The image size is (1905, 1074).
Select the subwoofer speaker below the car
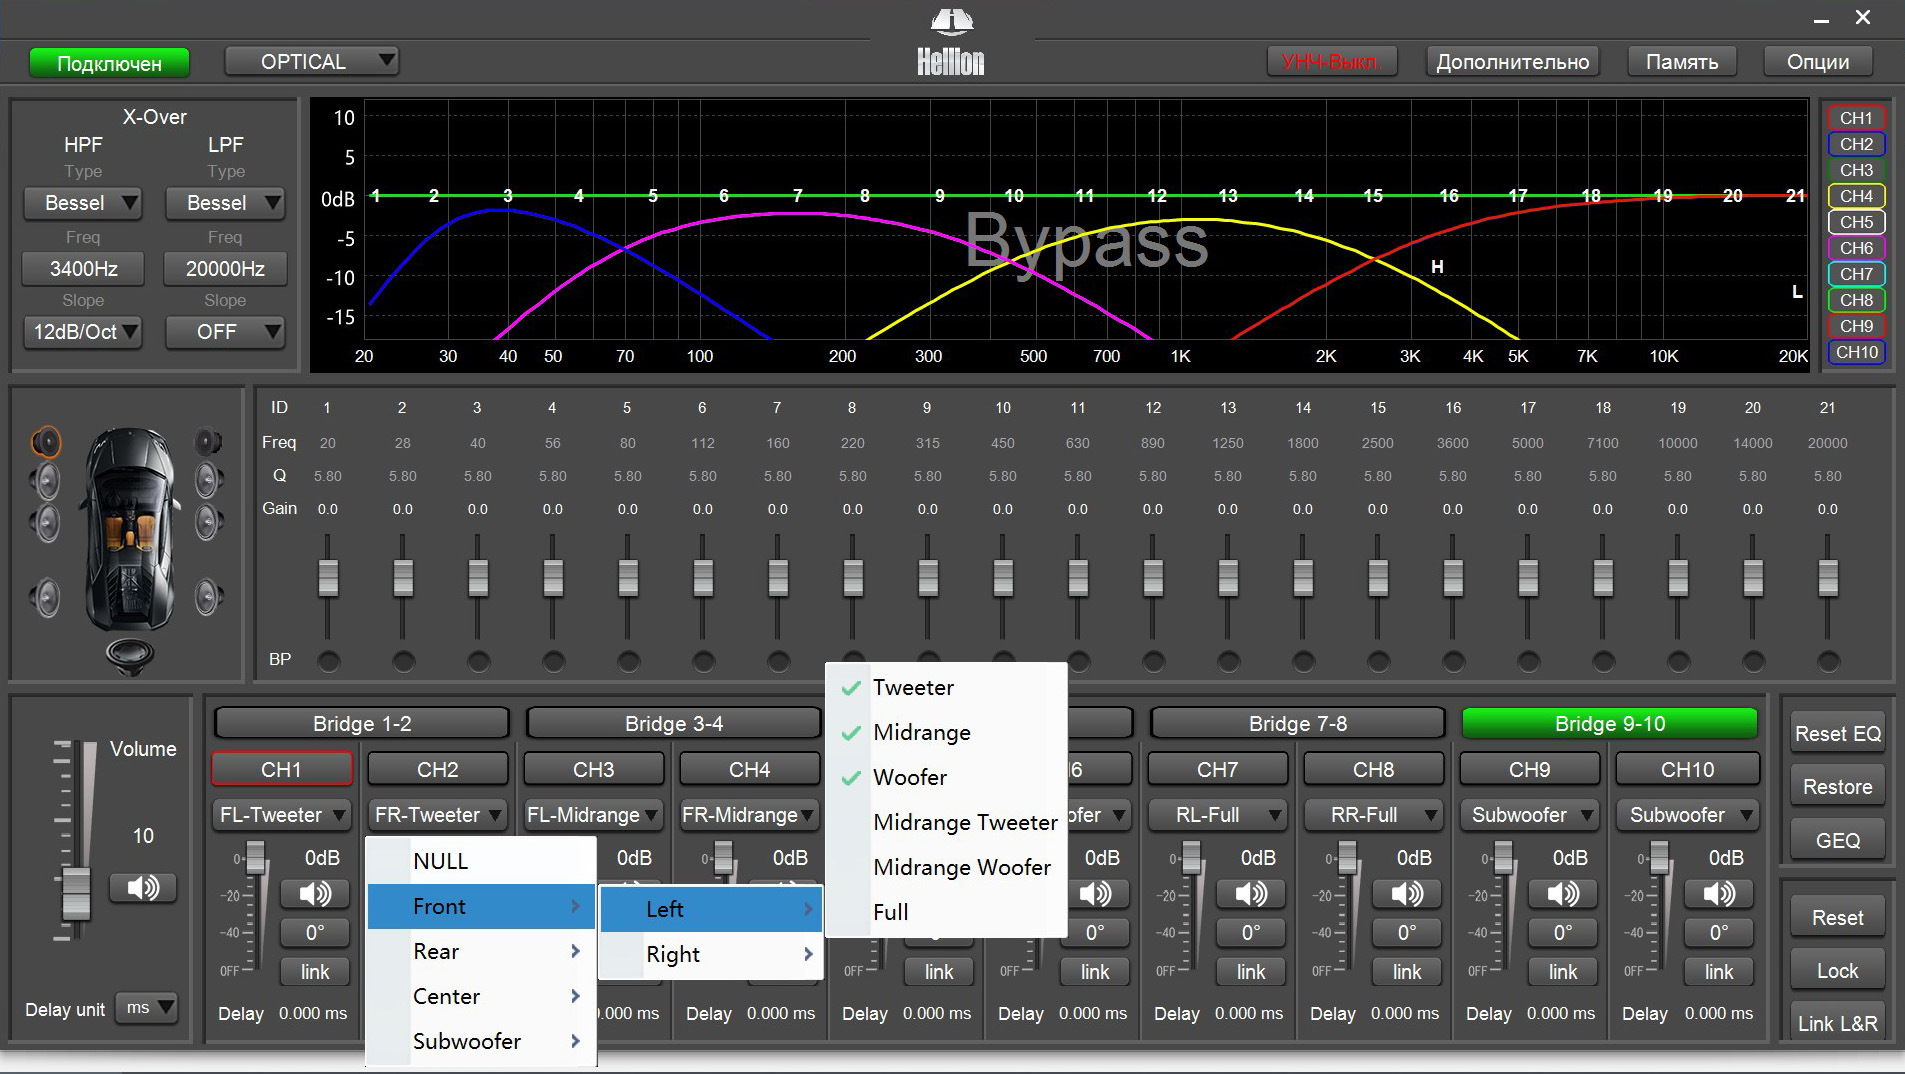[x=130, y=655]
